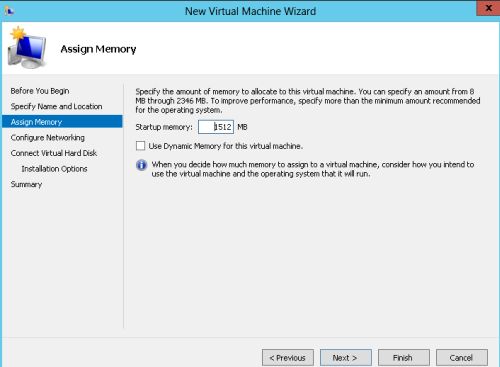The height and width of the screenshot is (367, 500).
Task: Click the Startup memory label text
Action: (164, 127)
